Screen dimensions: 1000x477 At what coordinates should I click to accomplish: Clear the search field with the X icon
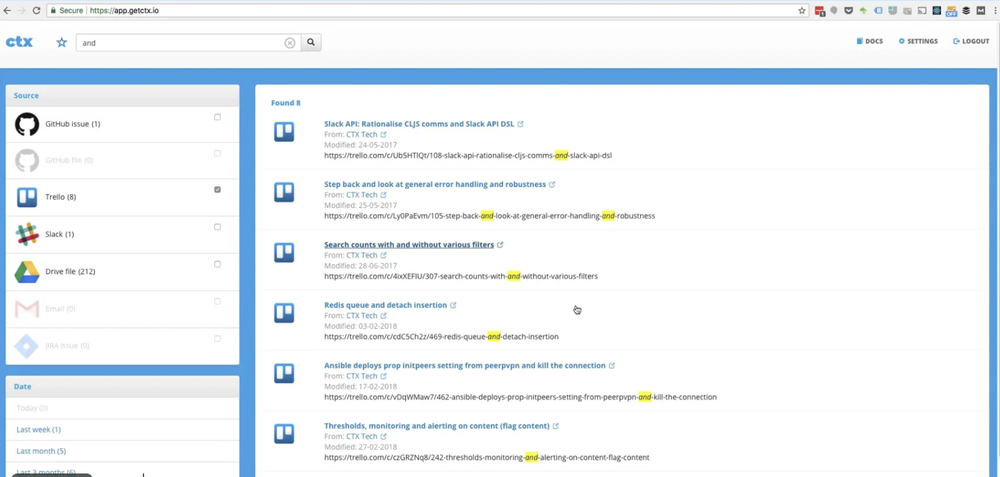tap(290, 43)
